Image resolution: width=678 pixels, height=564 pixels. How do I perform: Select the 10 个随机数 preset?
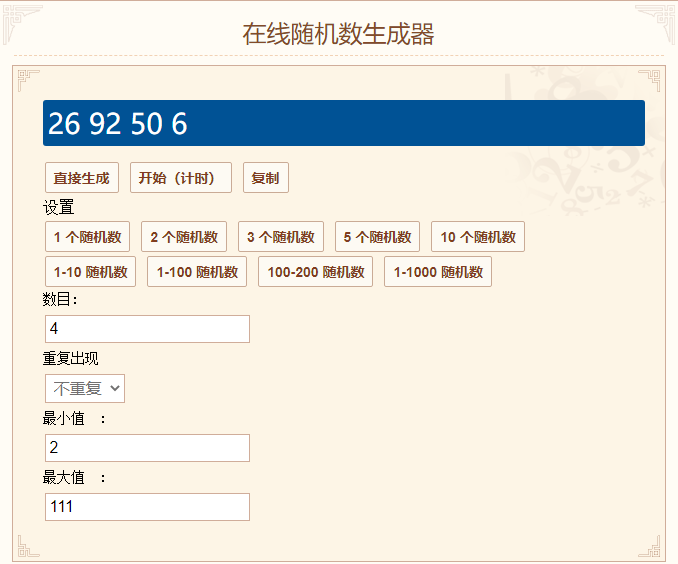[478, 237]
